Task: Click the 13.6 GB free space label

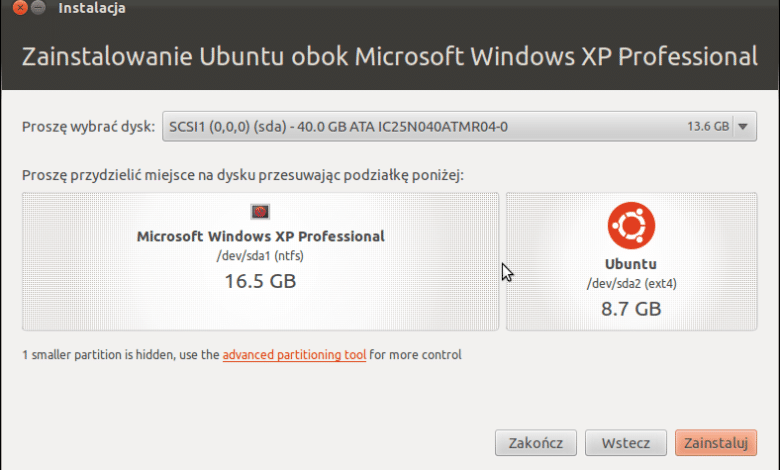Action: pos(708,126)
